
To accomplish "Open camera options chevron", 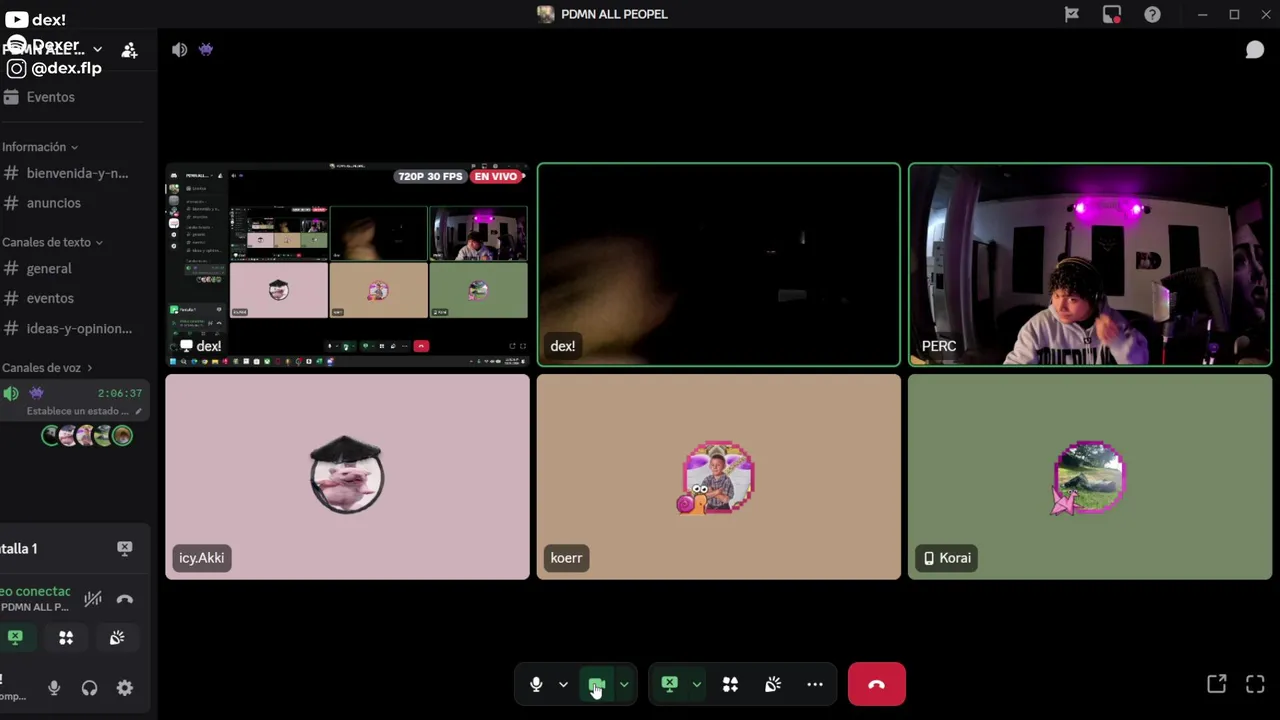I will [624, 685].
